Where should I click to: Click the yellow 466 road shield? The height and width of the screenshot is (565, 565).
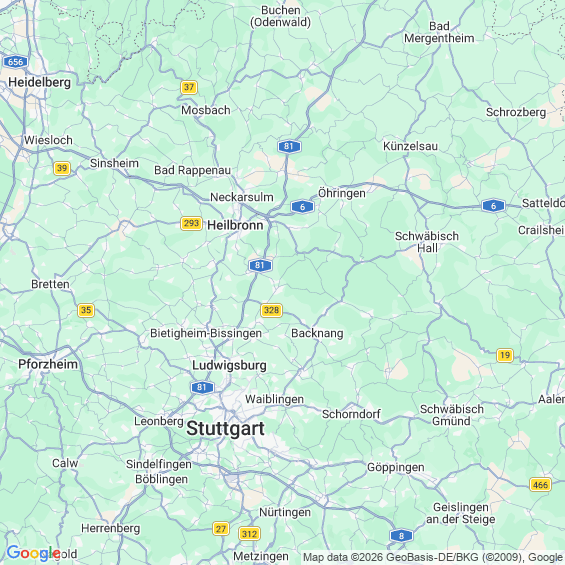coord(540,485)
